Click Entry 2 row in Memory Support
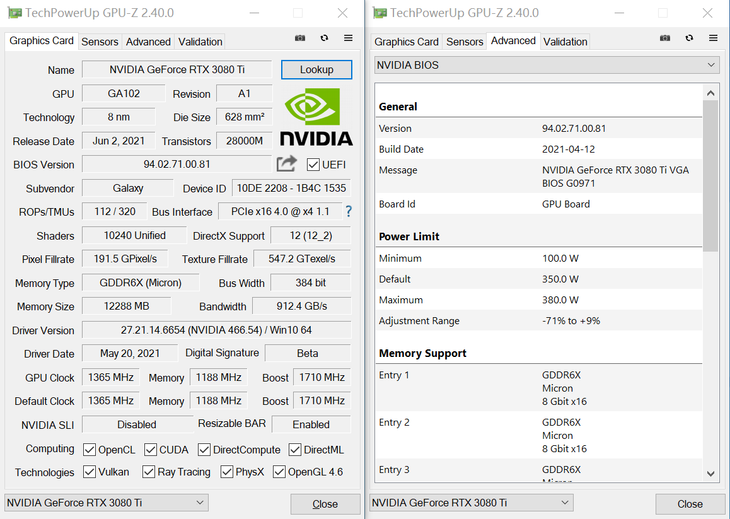 coord(539,435)
